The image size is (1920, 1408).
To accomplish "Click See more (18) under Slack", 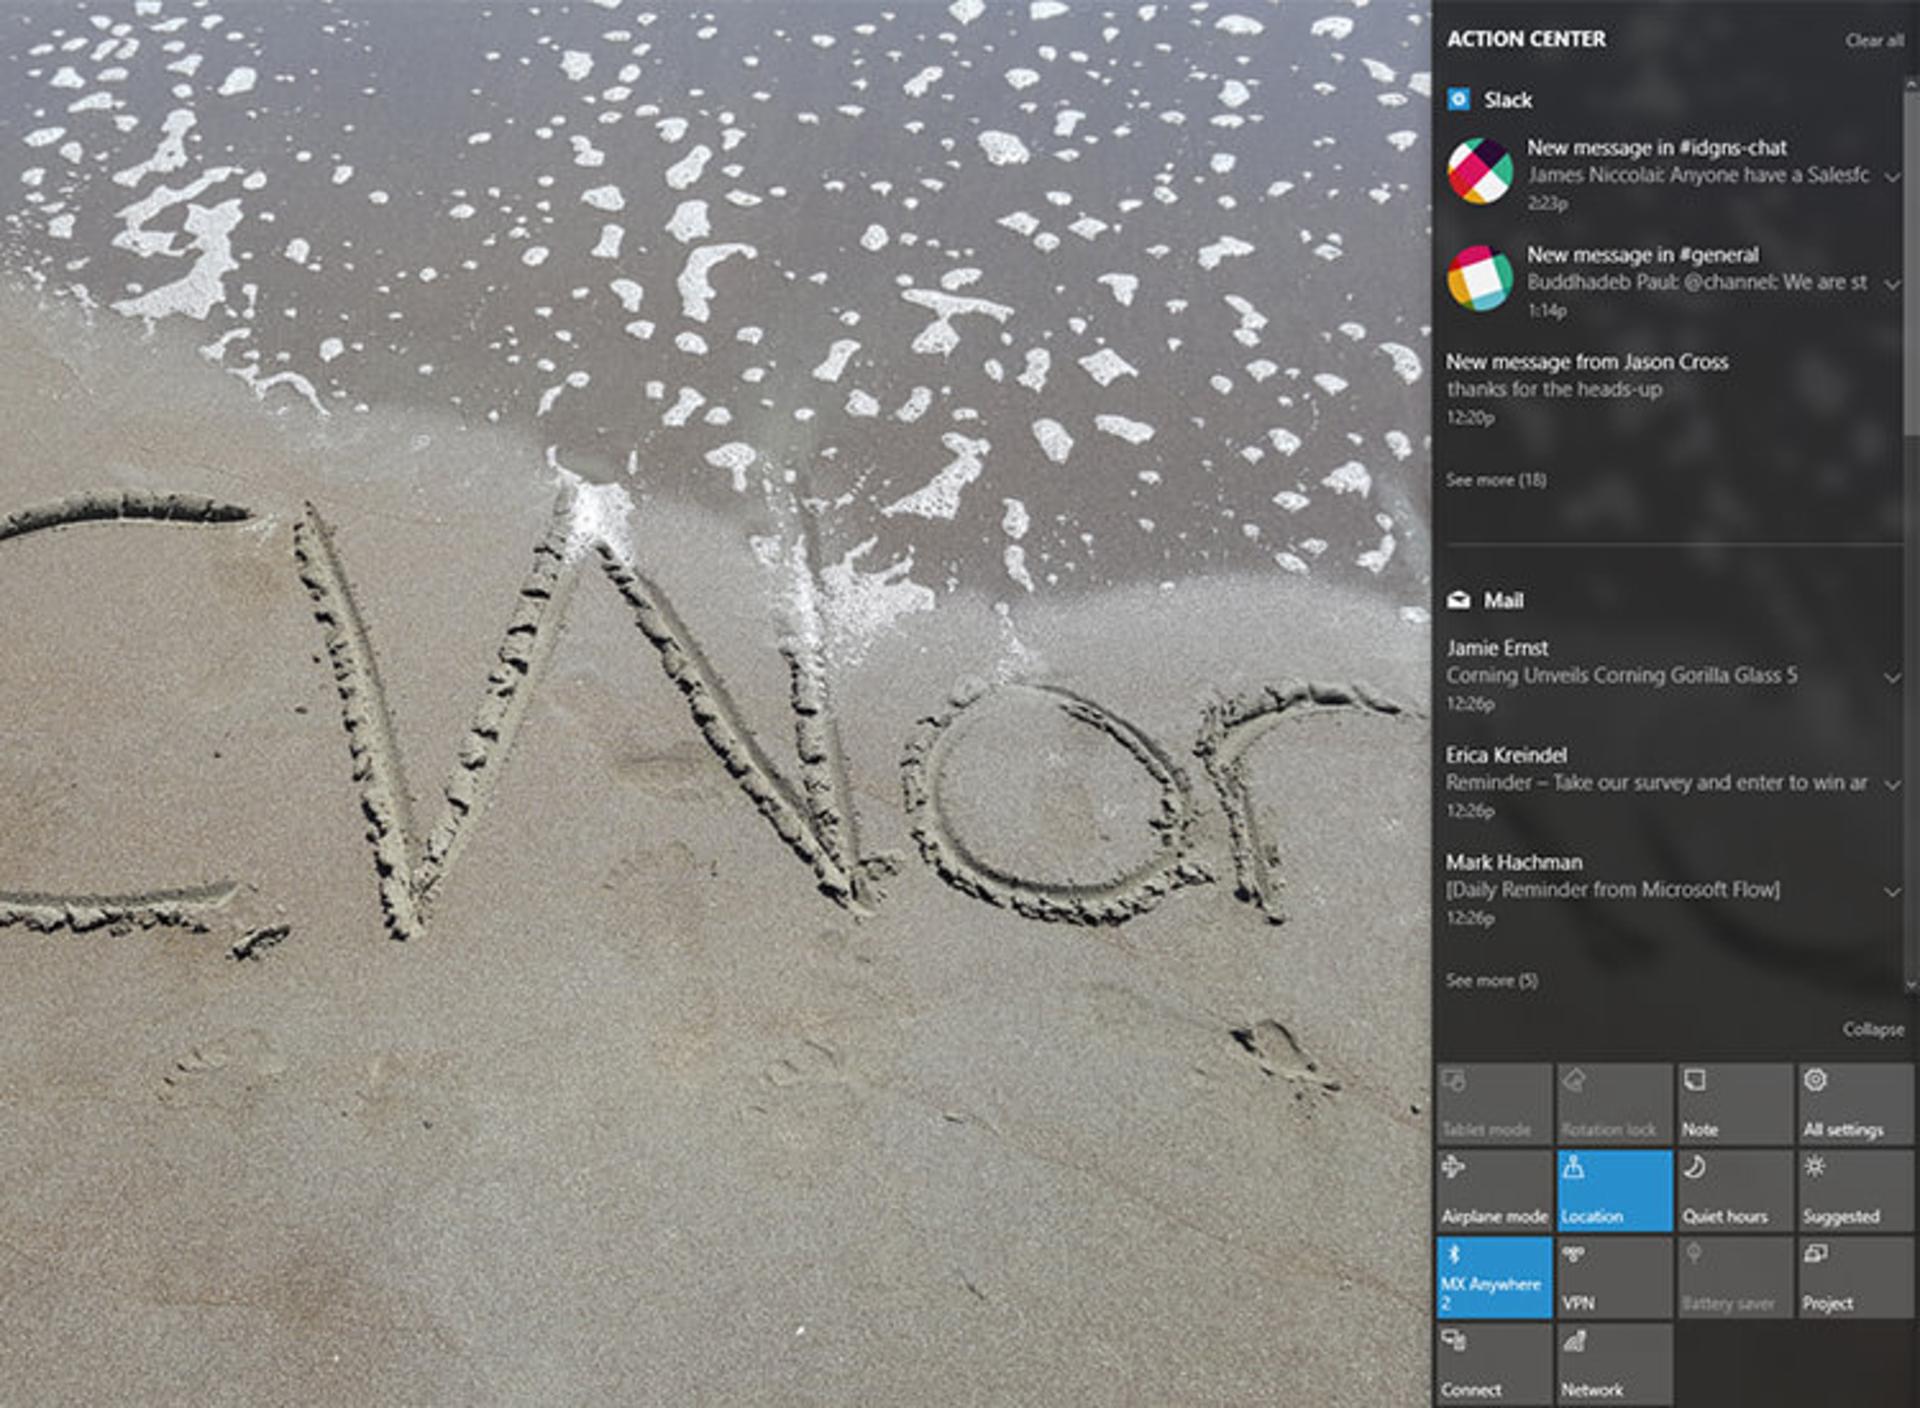I will (1495, 480).
